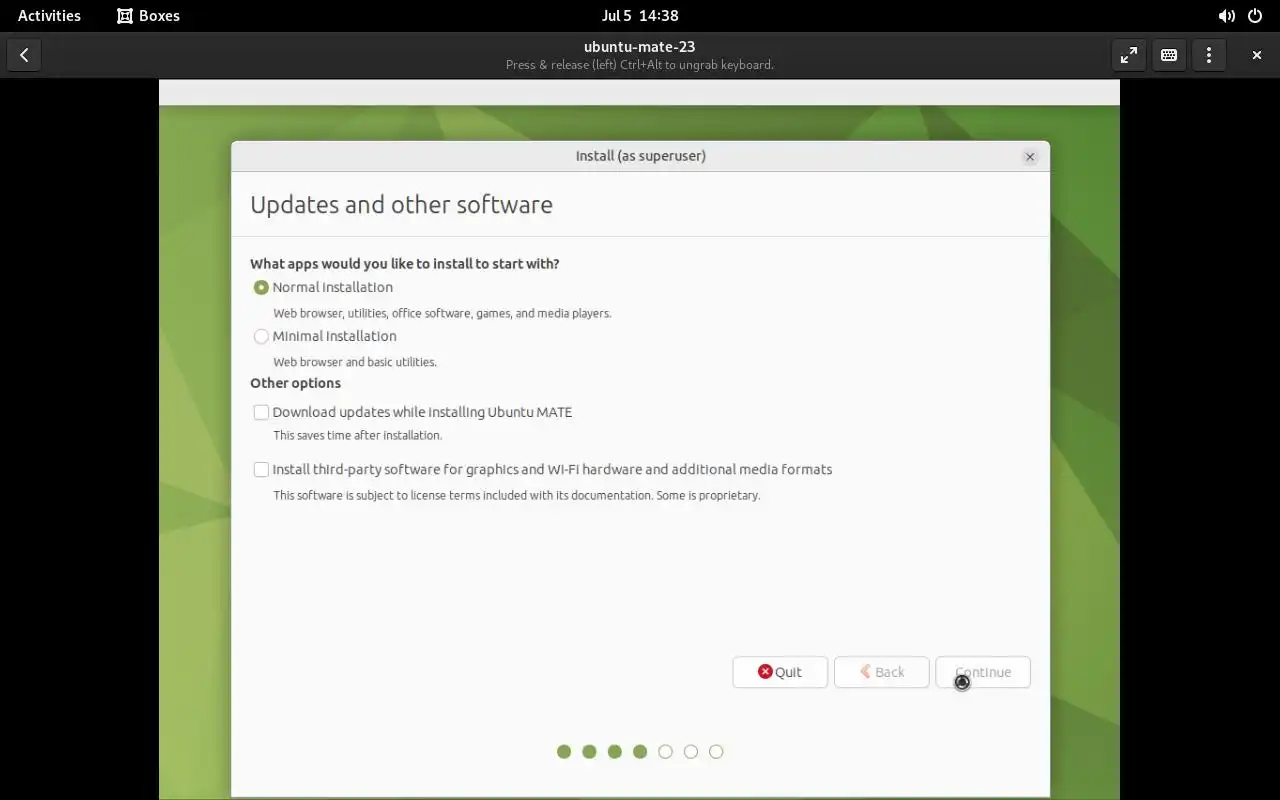Open the clock showing Jul 5 14:38

click(x=640, y=16)
